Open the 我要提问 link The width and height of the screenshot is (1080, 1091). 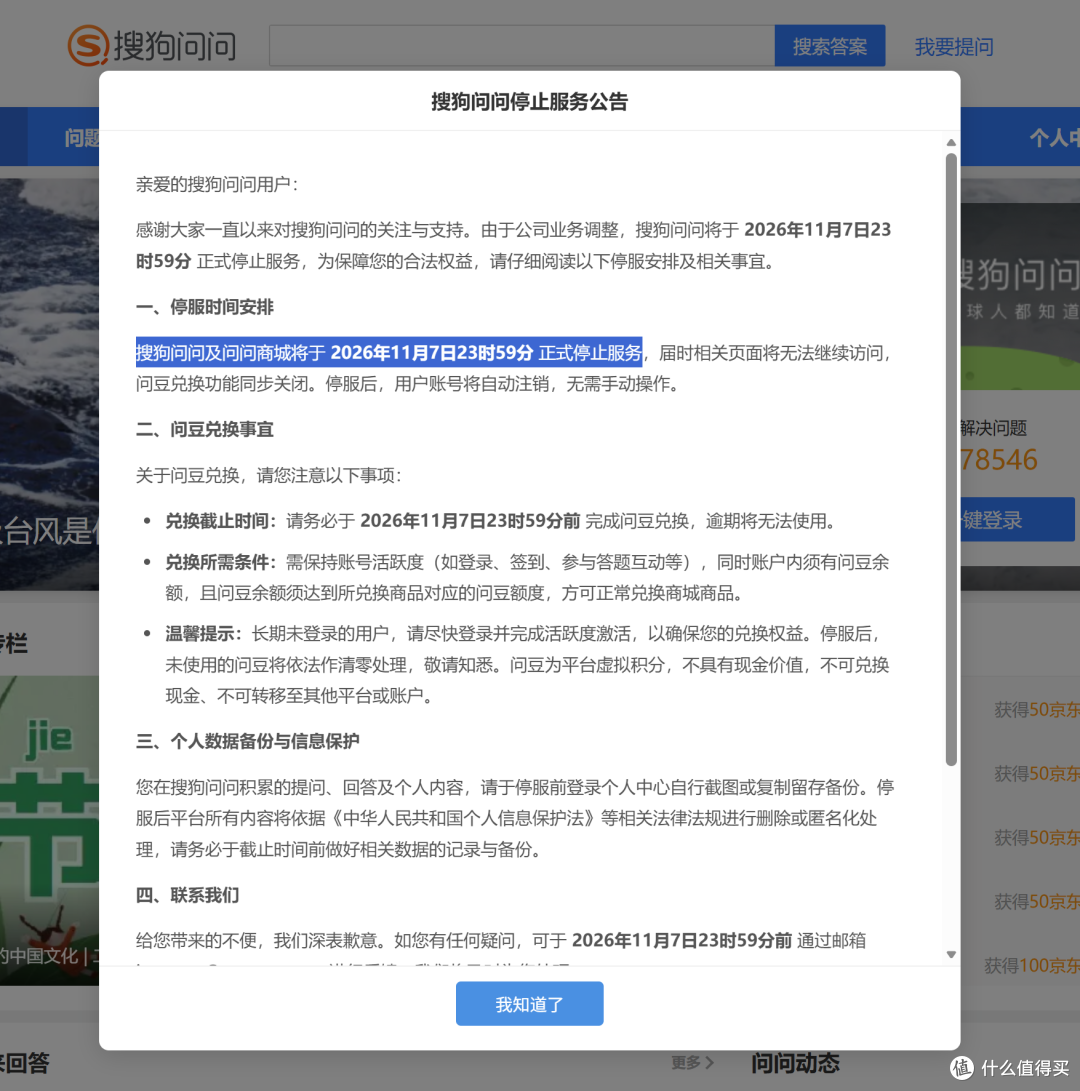point(953,47)
